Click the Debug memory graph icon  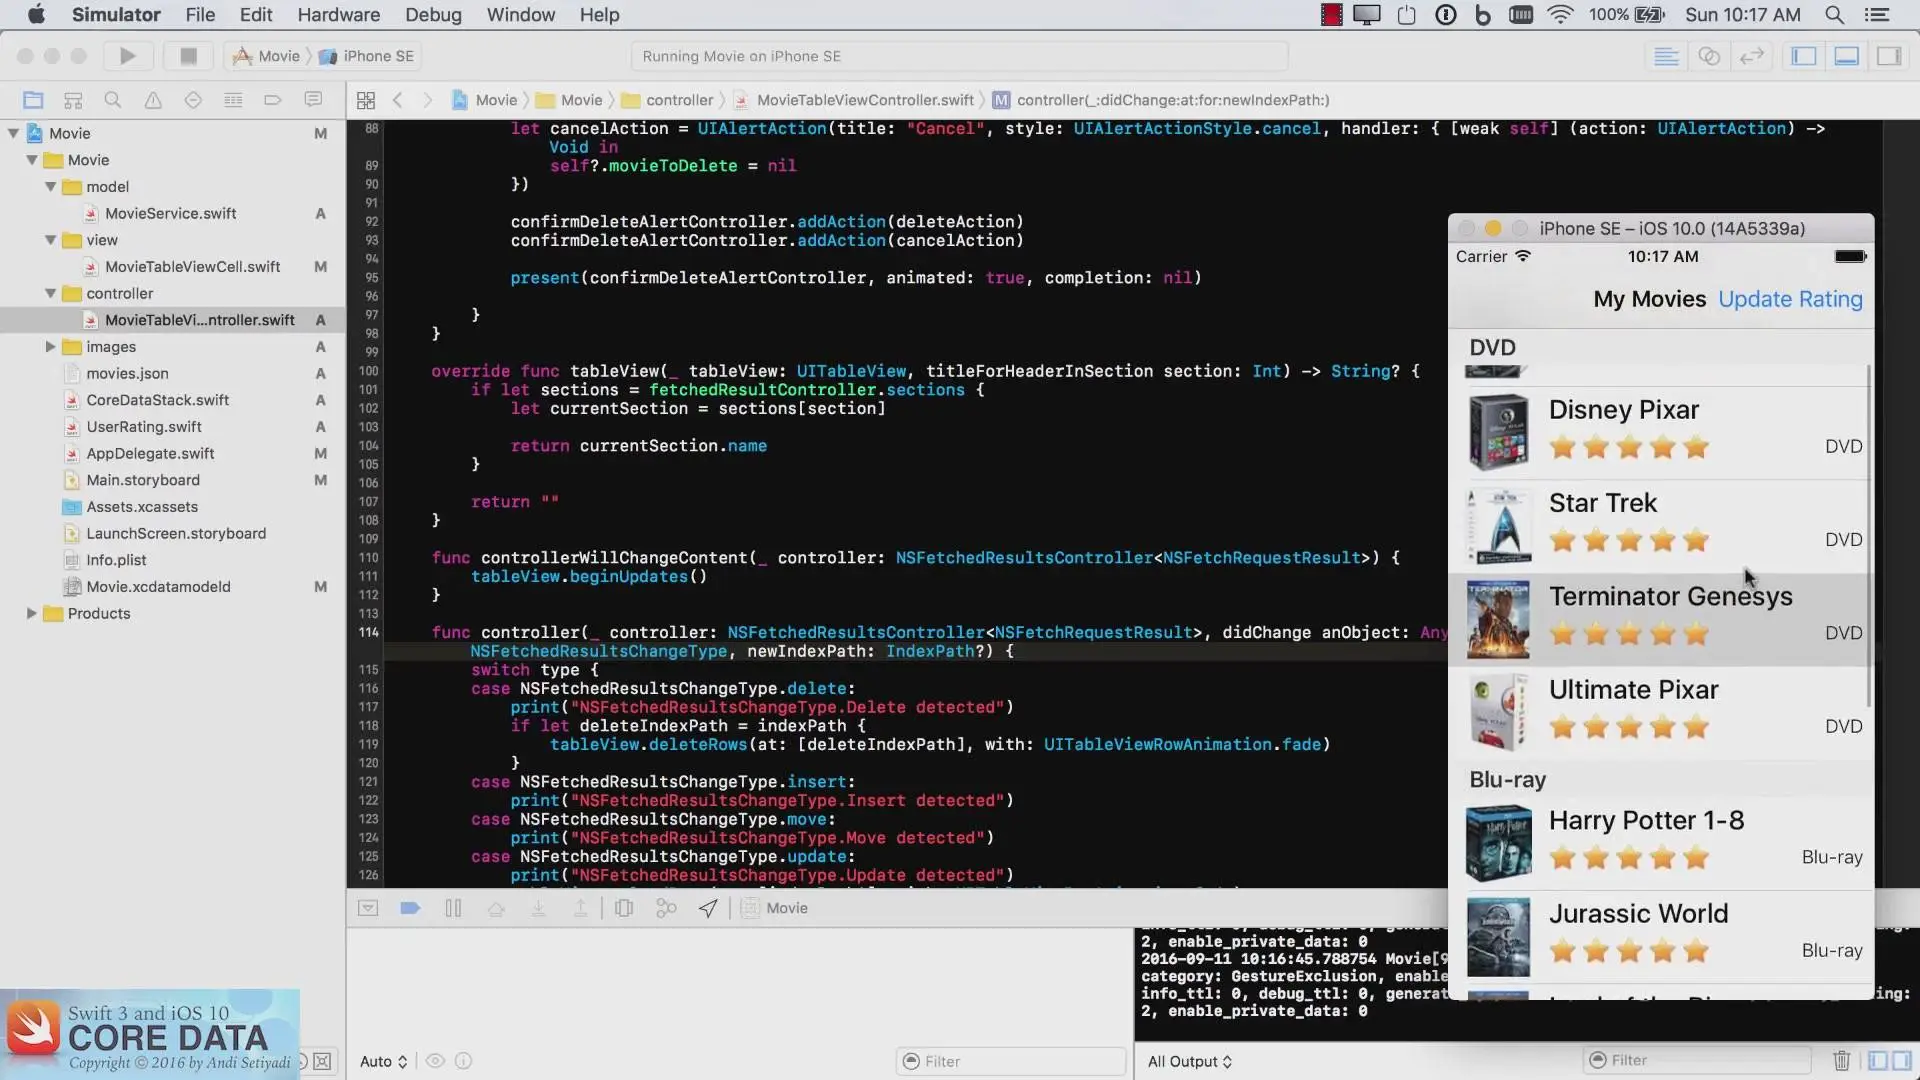click(666, 908)
